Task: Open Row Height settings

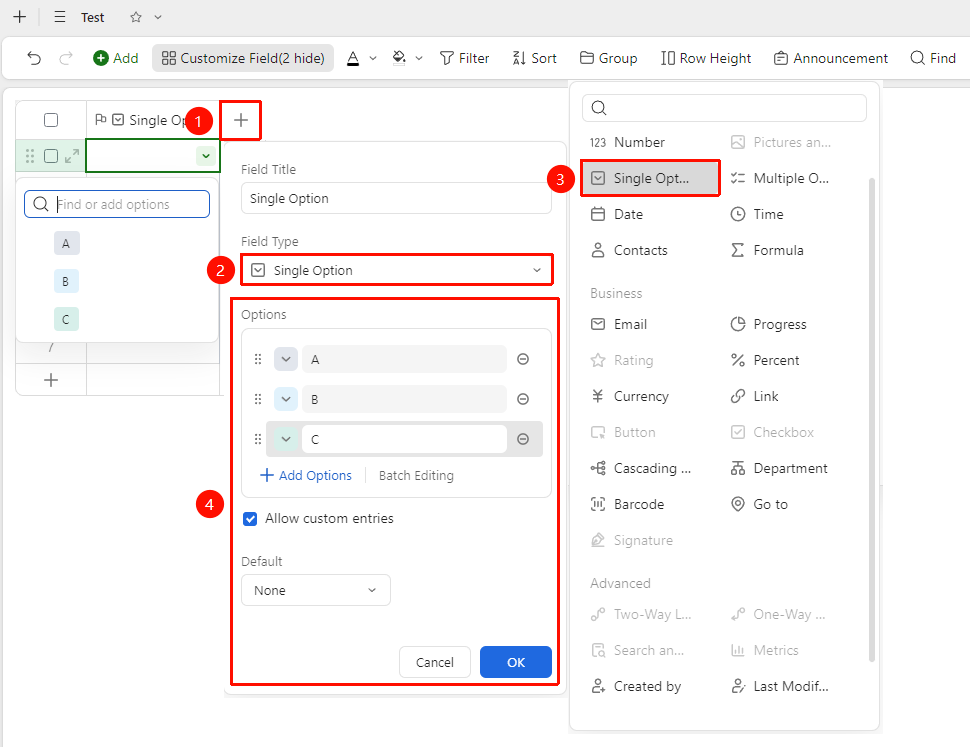Action: click(706, 58)
